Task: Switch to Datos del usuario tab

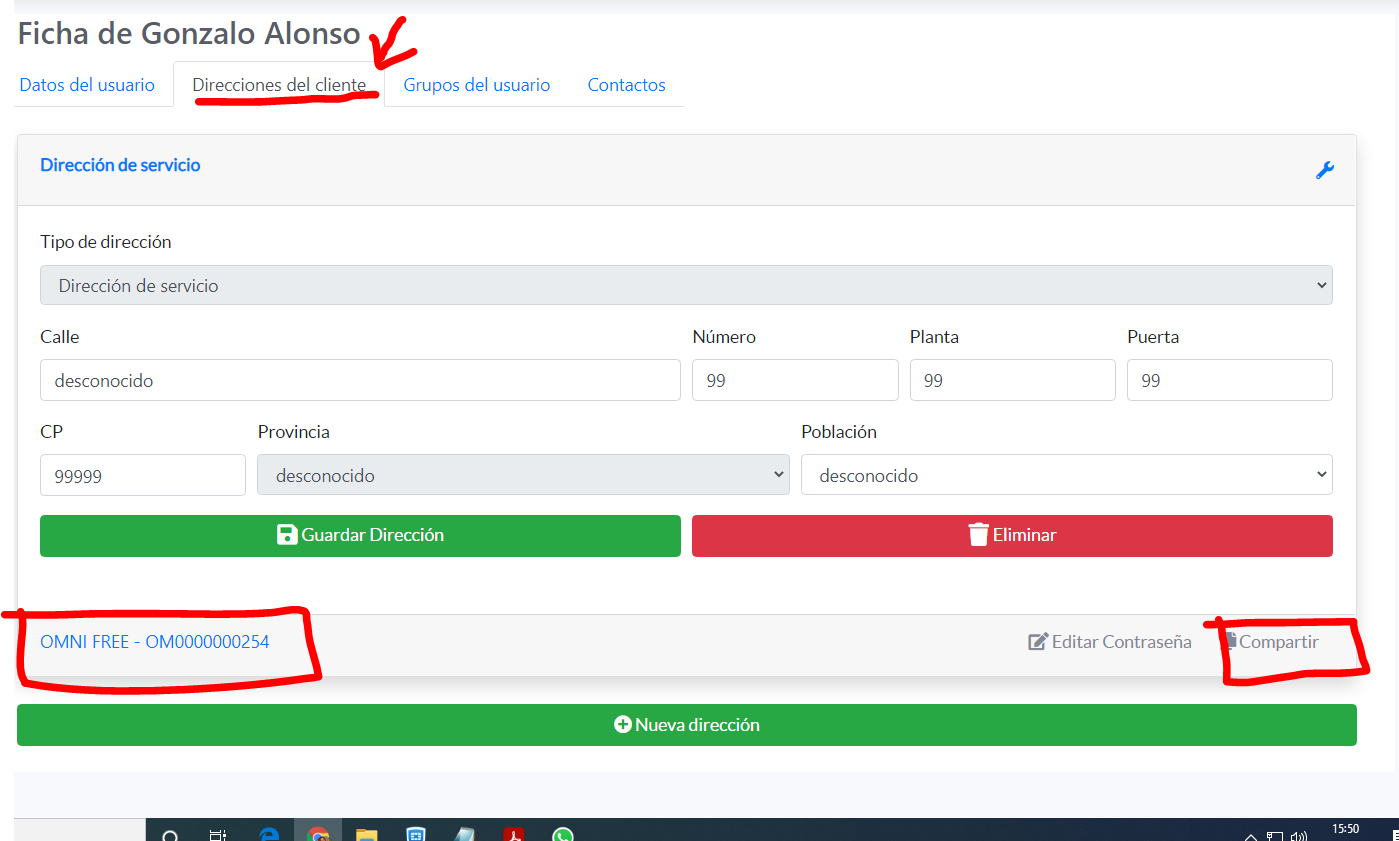Action: (x=87, y=85)
